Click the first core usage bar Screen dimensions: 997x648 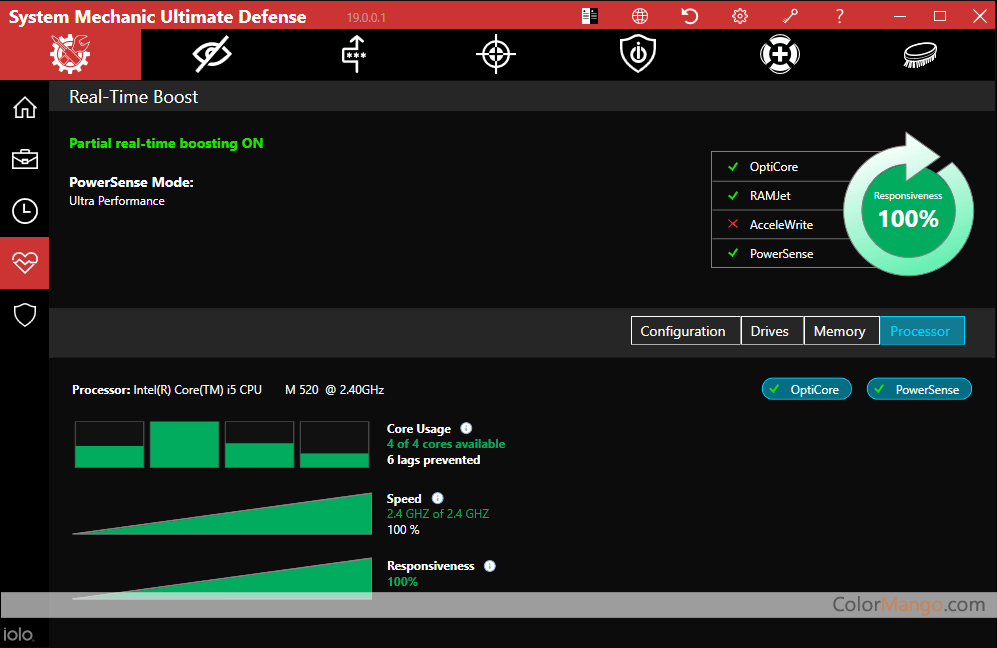click(109, 445)
